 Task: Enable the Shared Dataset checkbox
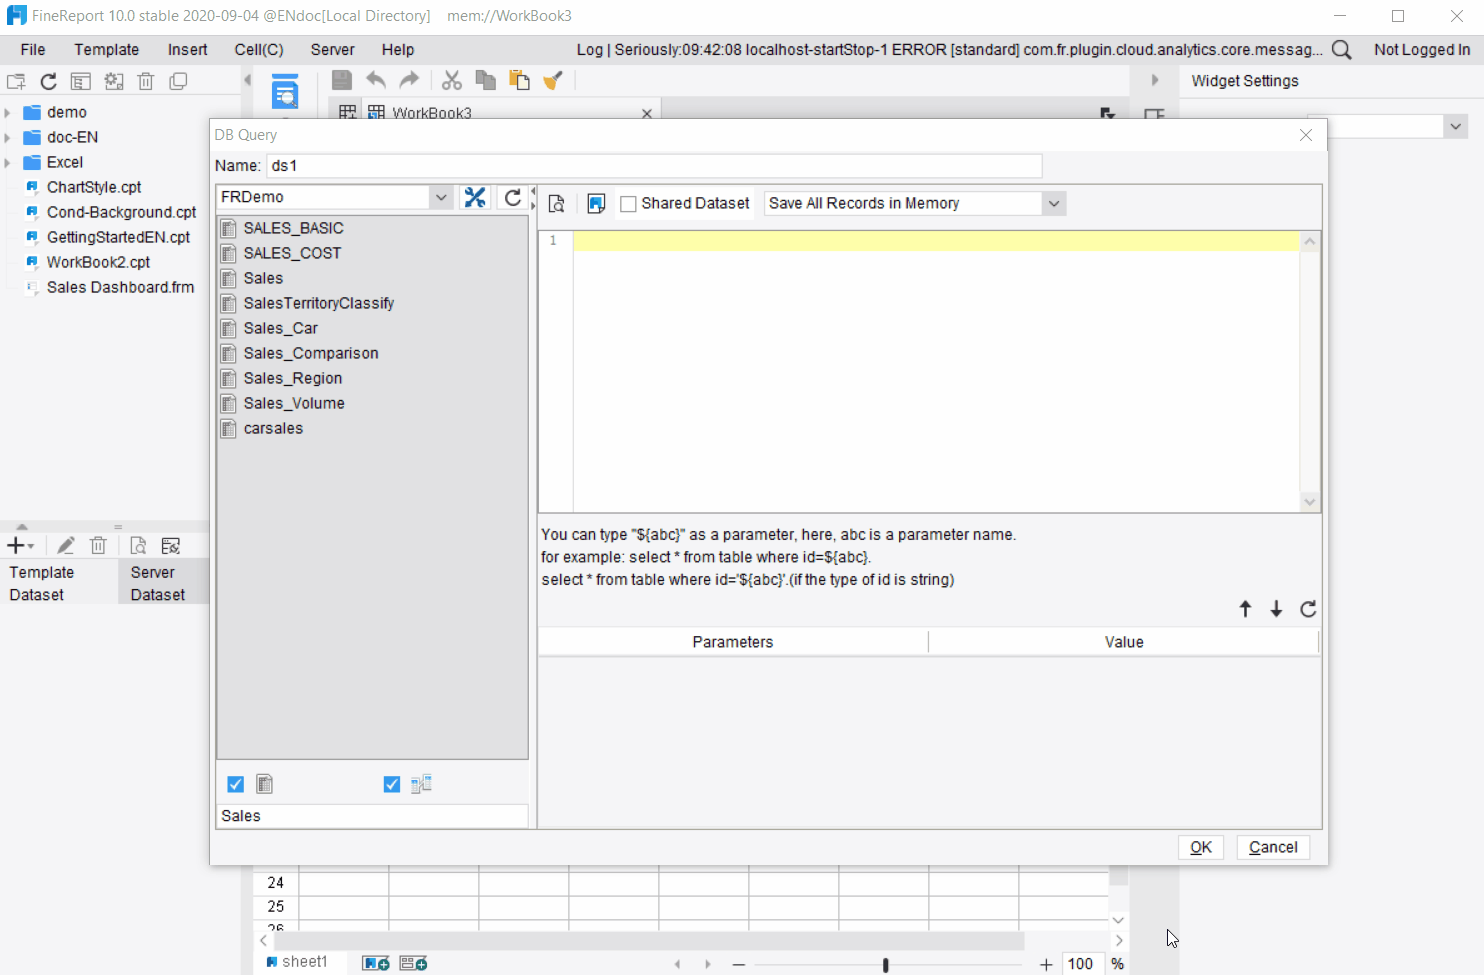coord(628,204)
